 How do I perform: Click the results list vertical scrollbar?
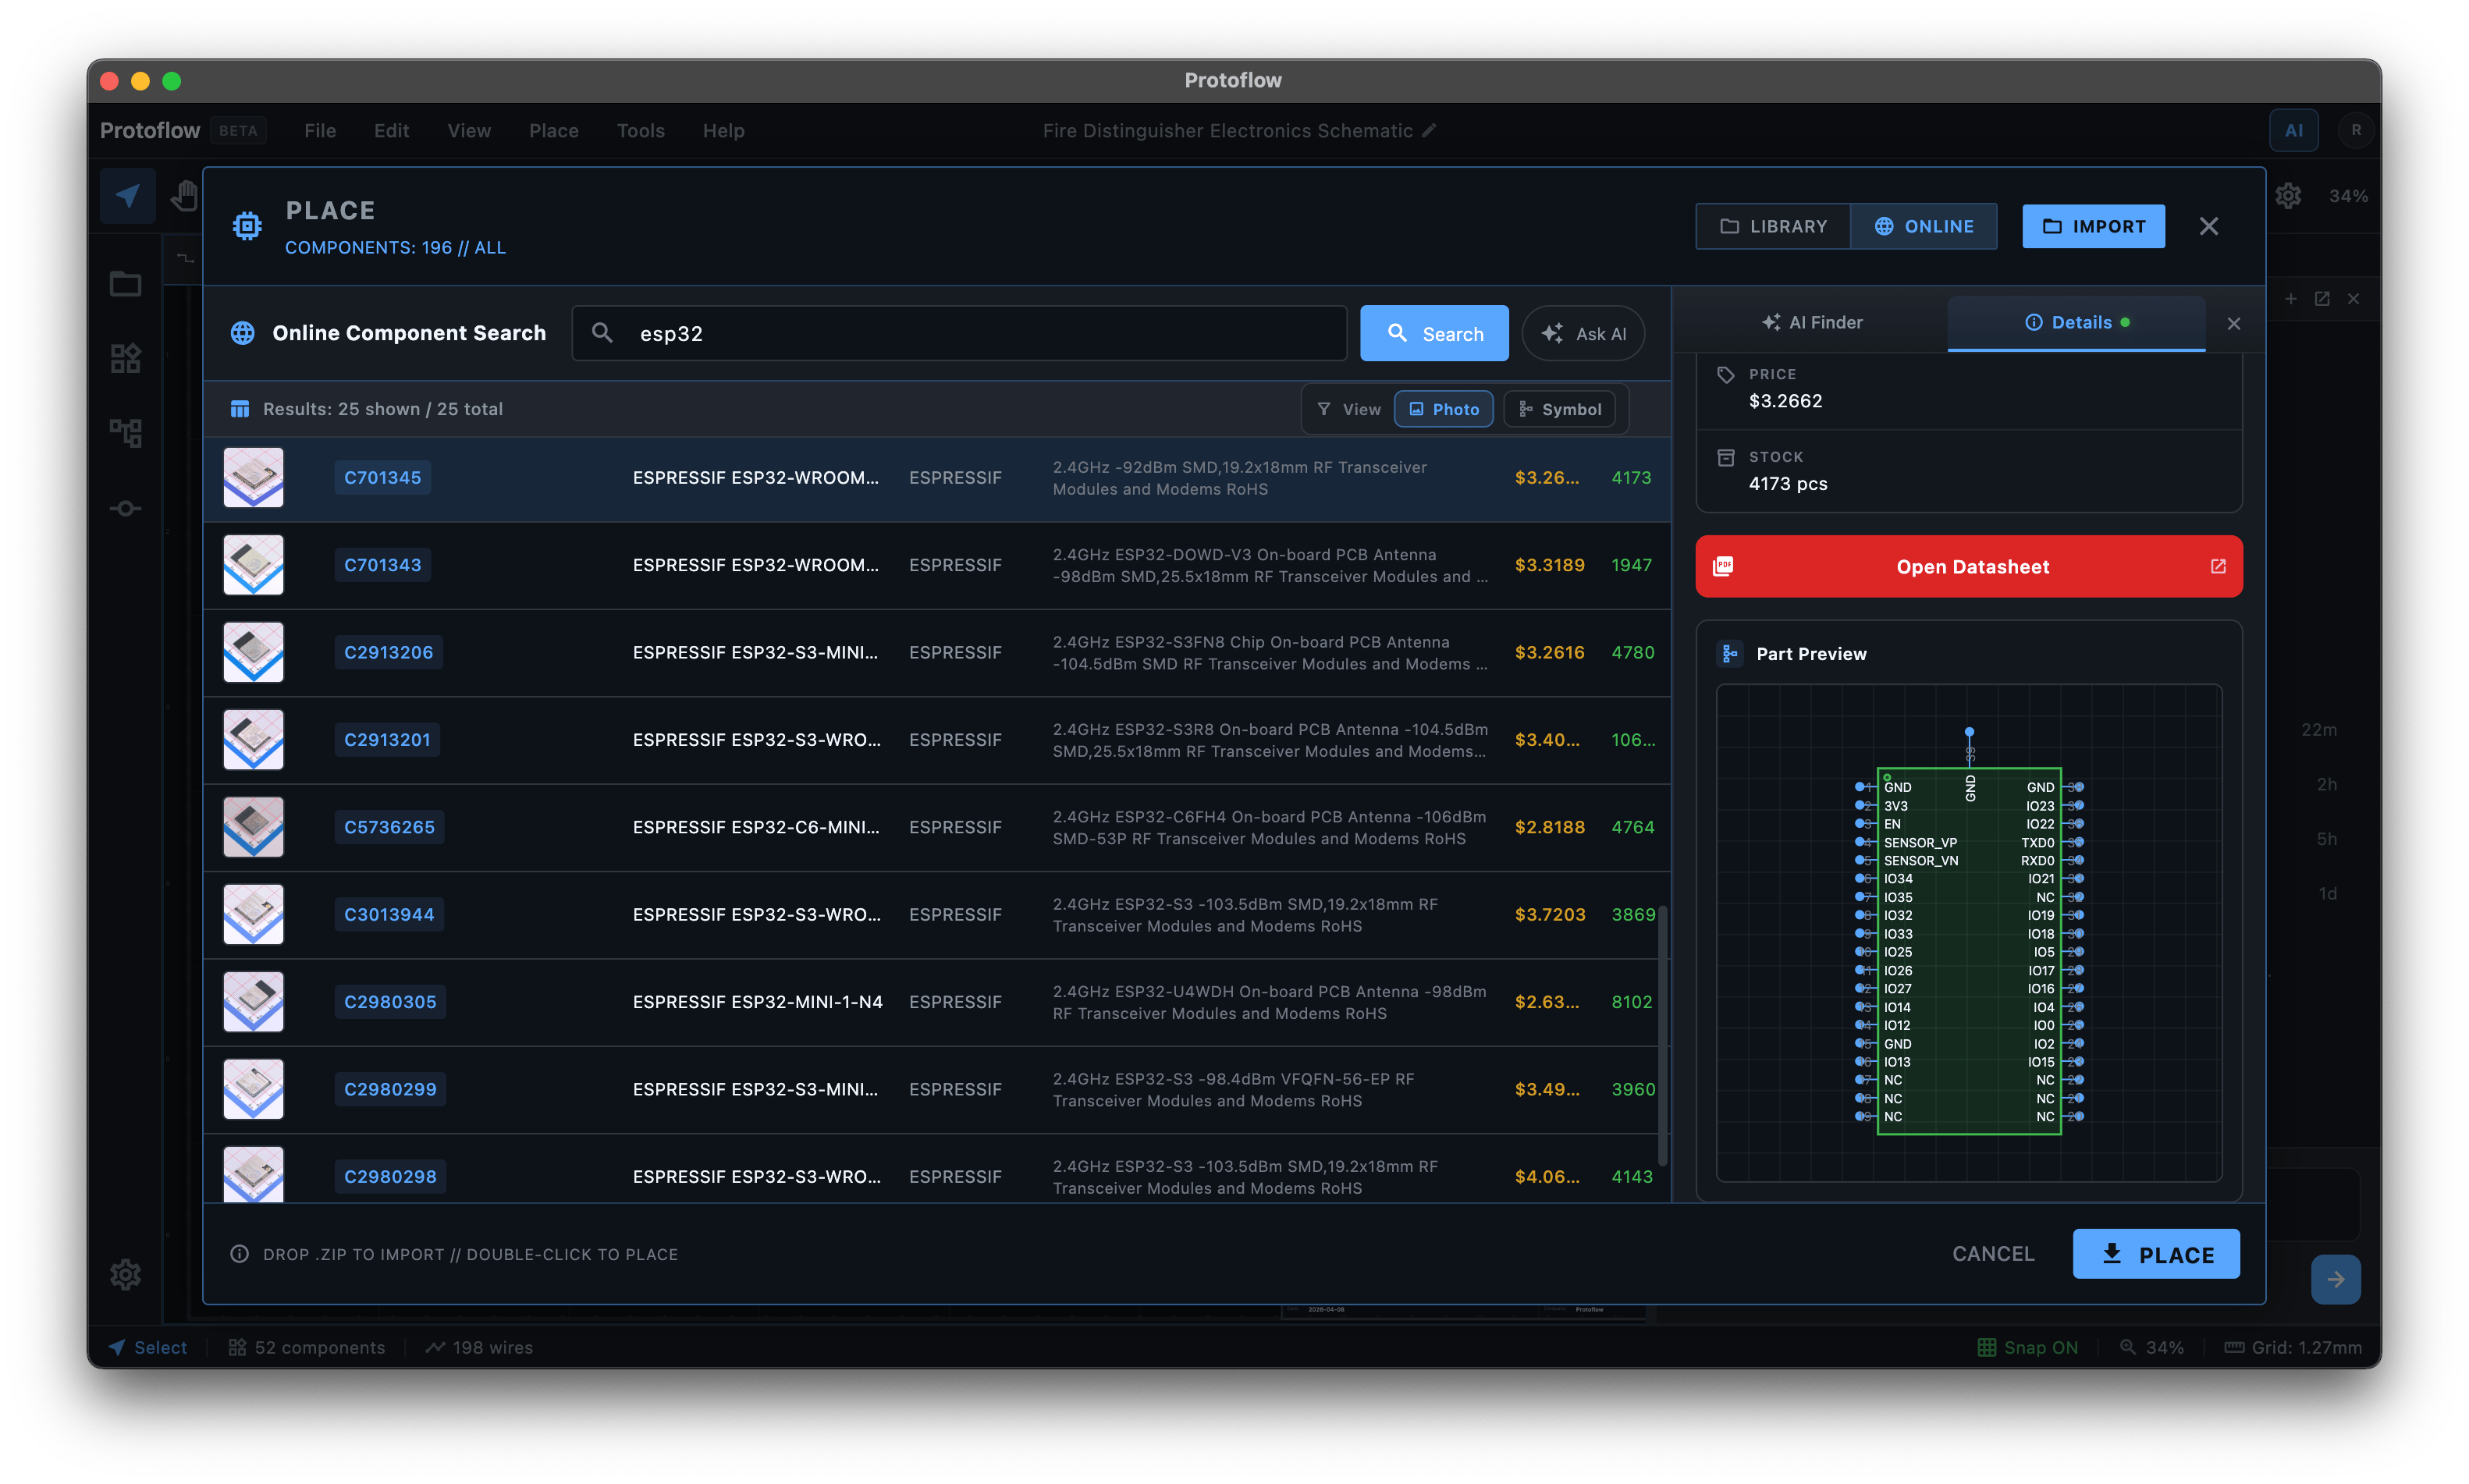tap(1663, 1036)
